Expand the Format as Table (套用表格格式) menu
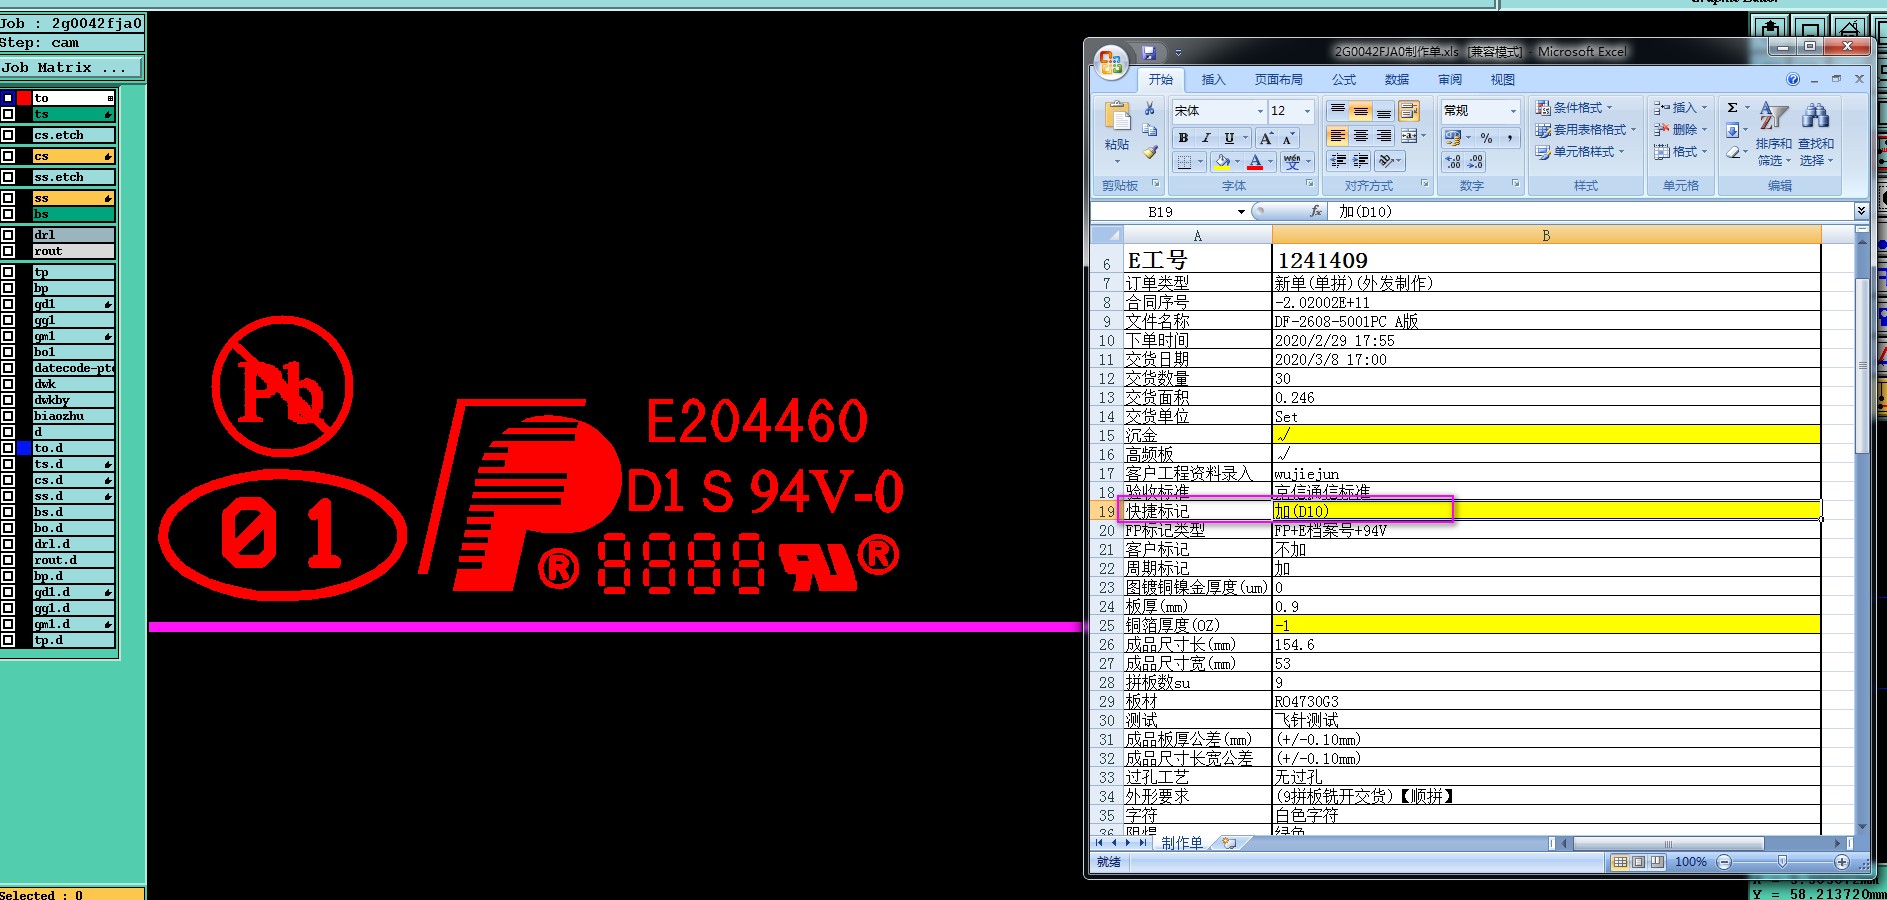The height and width of the screenshot is (900, 1887). (x=1586, y=129)
